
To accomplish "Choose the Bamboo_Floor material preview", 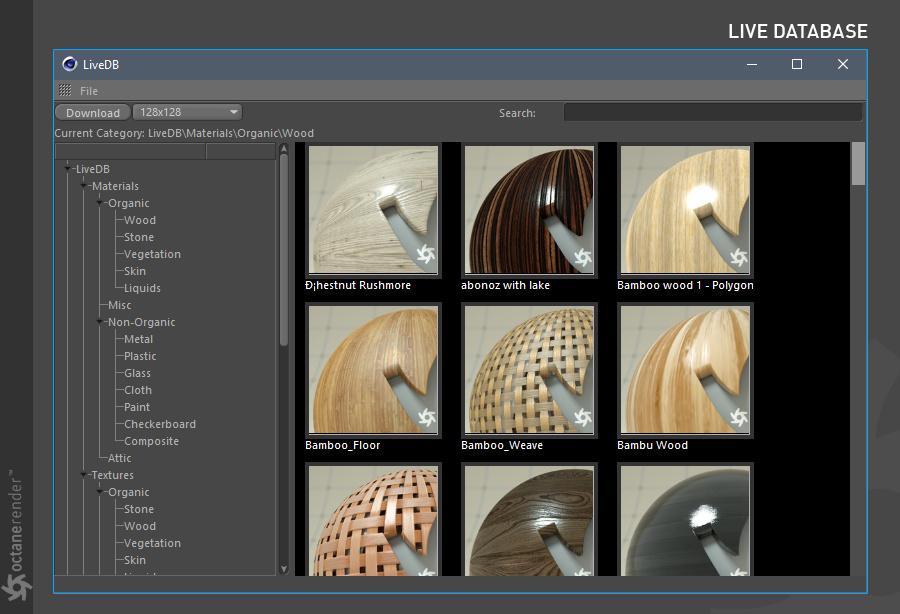I will click(373, 370).
